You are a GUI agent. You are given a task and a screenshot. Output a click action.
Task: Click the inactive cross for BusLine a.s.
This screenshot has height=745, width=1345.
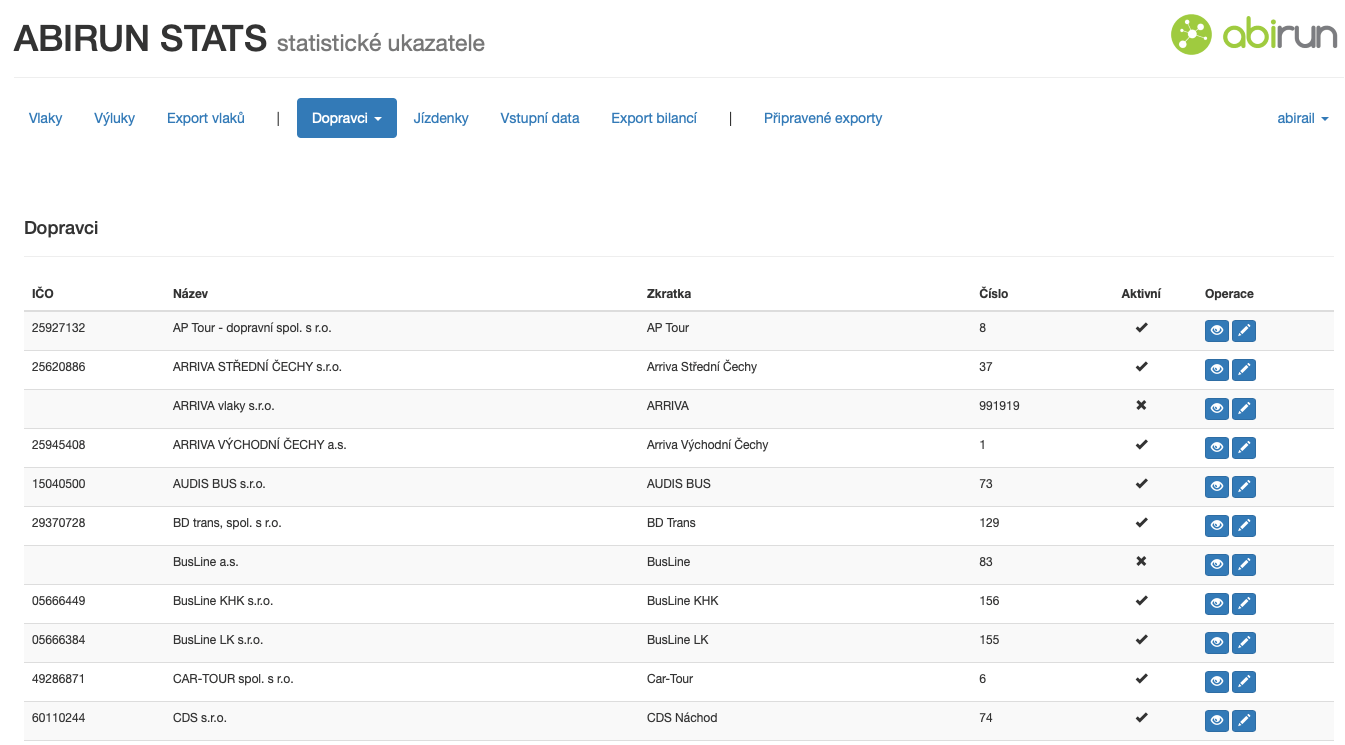click(1141, 562)
